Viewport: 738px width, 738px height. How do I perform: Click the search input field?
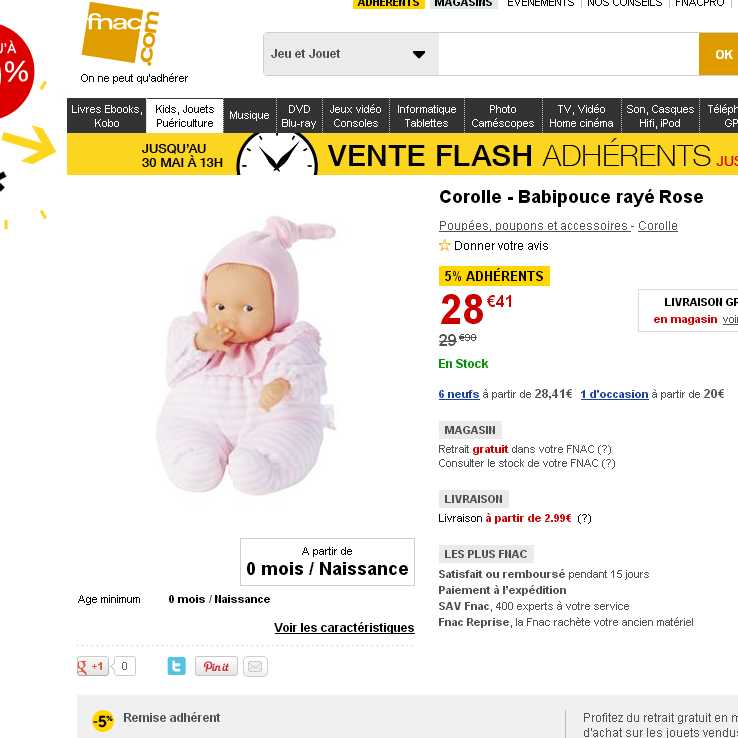point(569,54)
